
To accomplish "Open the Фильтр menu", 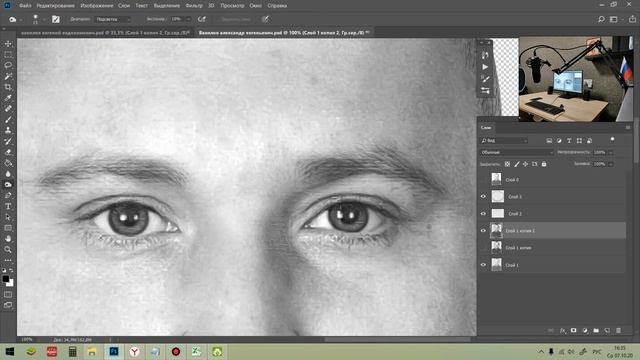I will 194,6.
